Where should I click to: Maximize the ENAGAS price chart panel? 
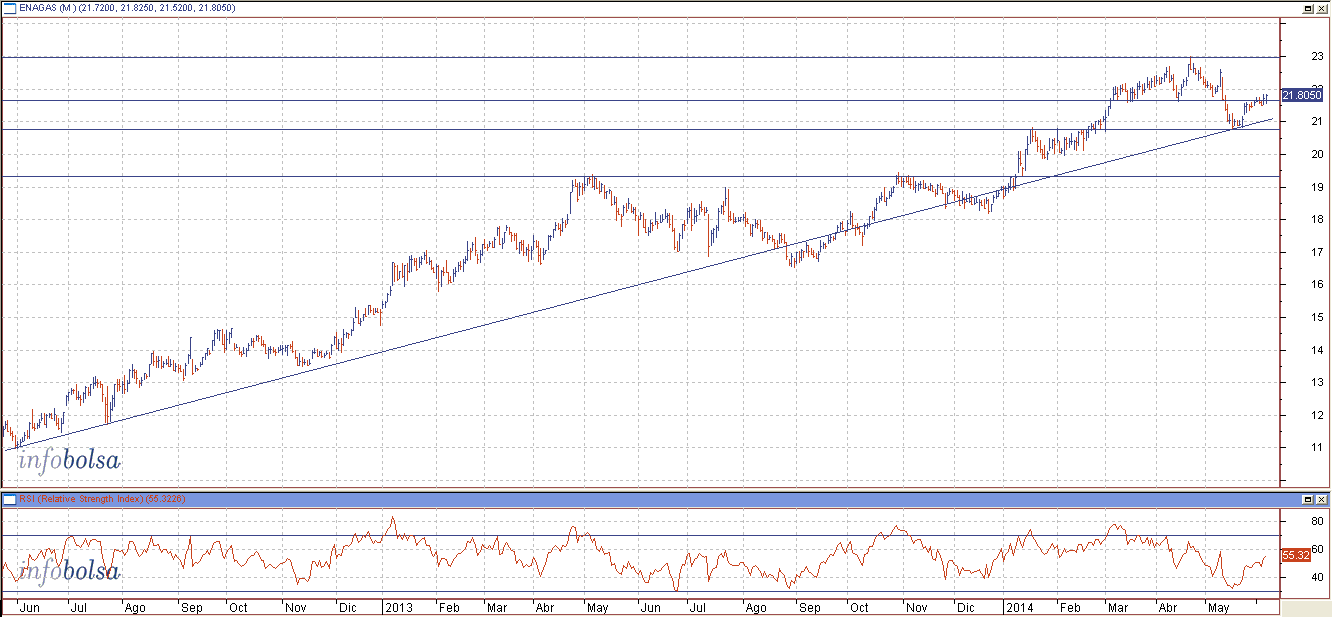pos(1307,7)
